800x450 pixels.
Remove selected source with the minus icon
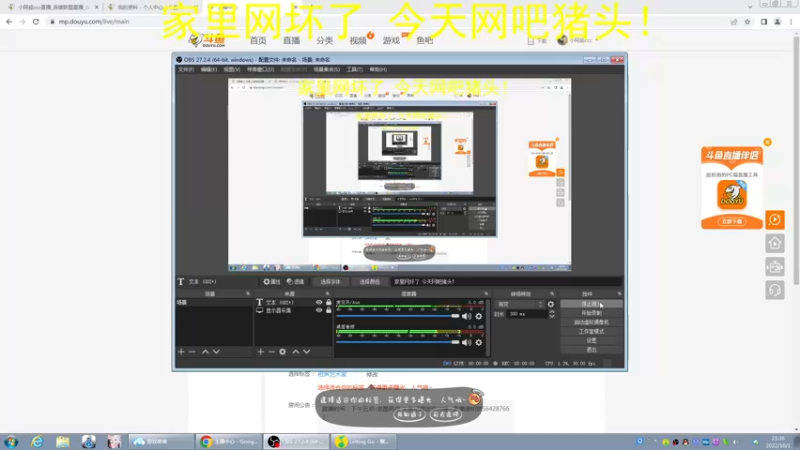pyautogui.click(x=271, y=352)
